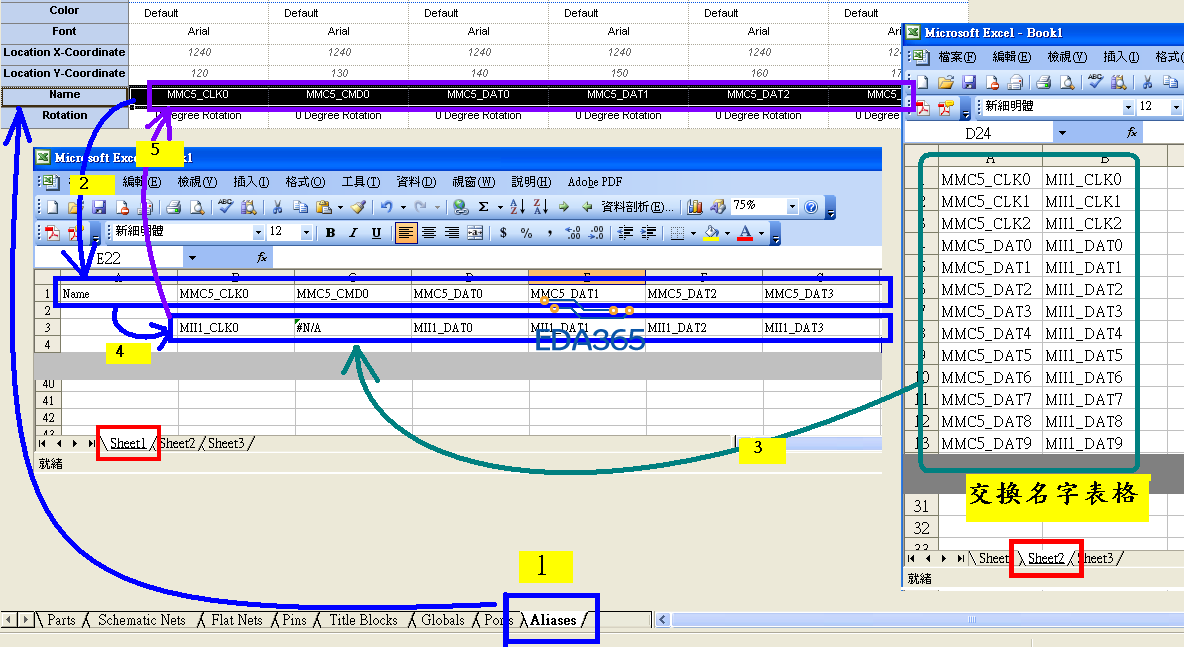
Task: Open Font Color dropdown arrow in left Excel
Action: click(761, 233)
